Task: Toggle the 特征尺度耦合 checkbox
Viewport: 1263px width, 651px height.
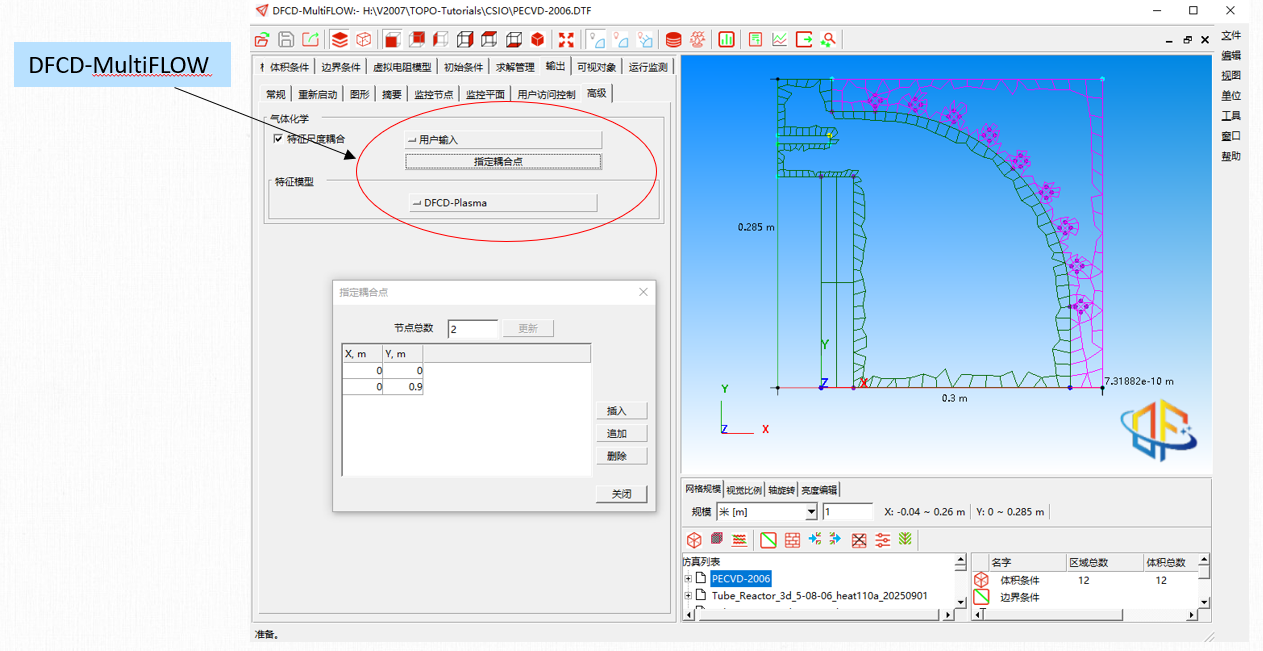Action: (x=278, y=139)
